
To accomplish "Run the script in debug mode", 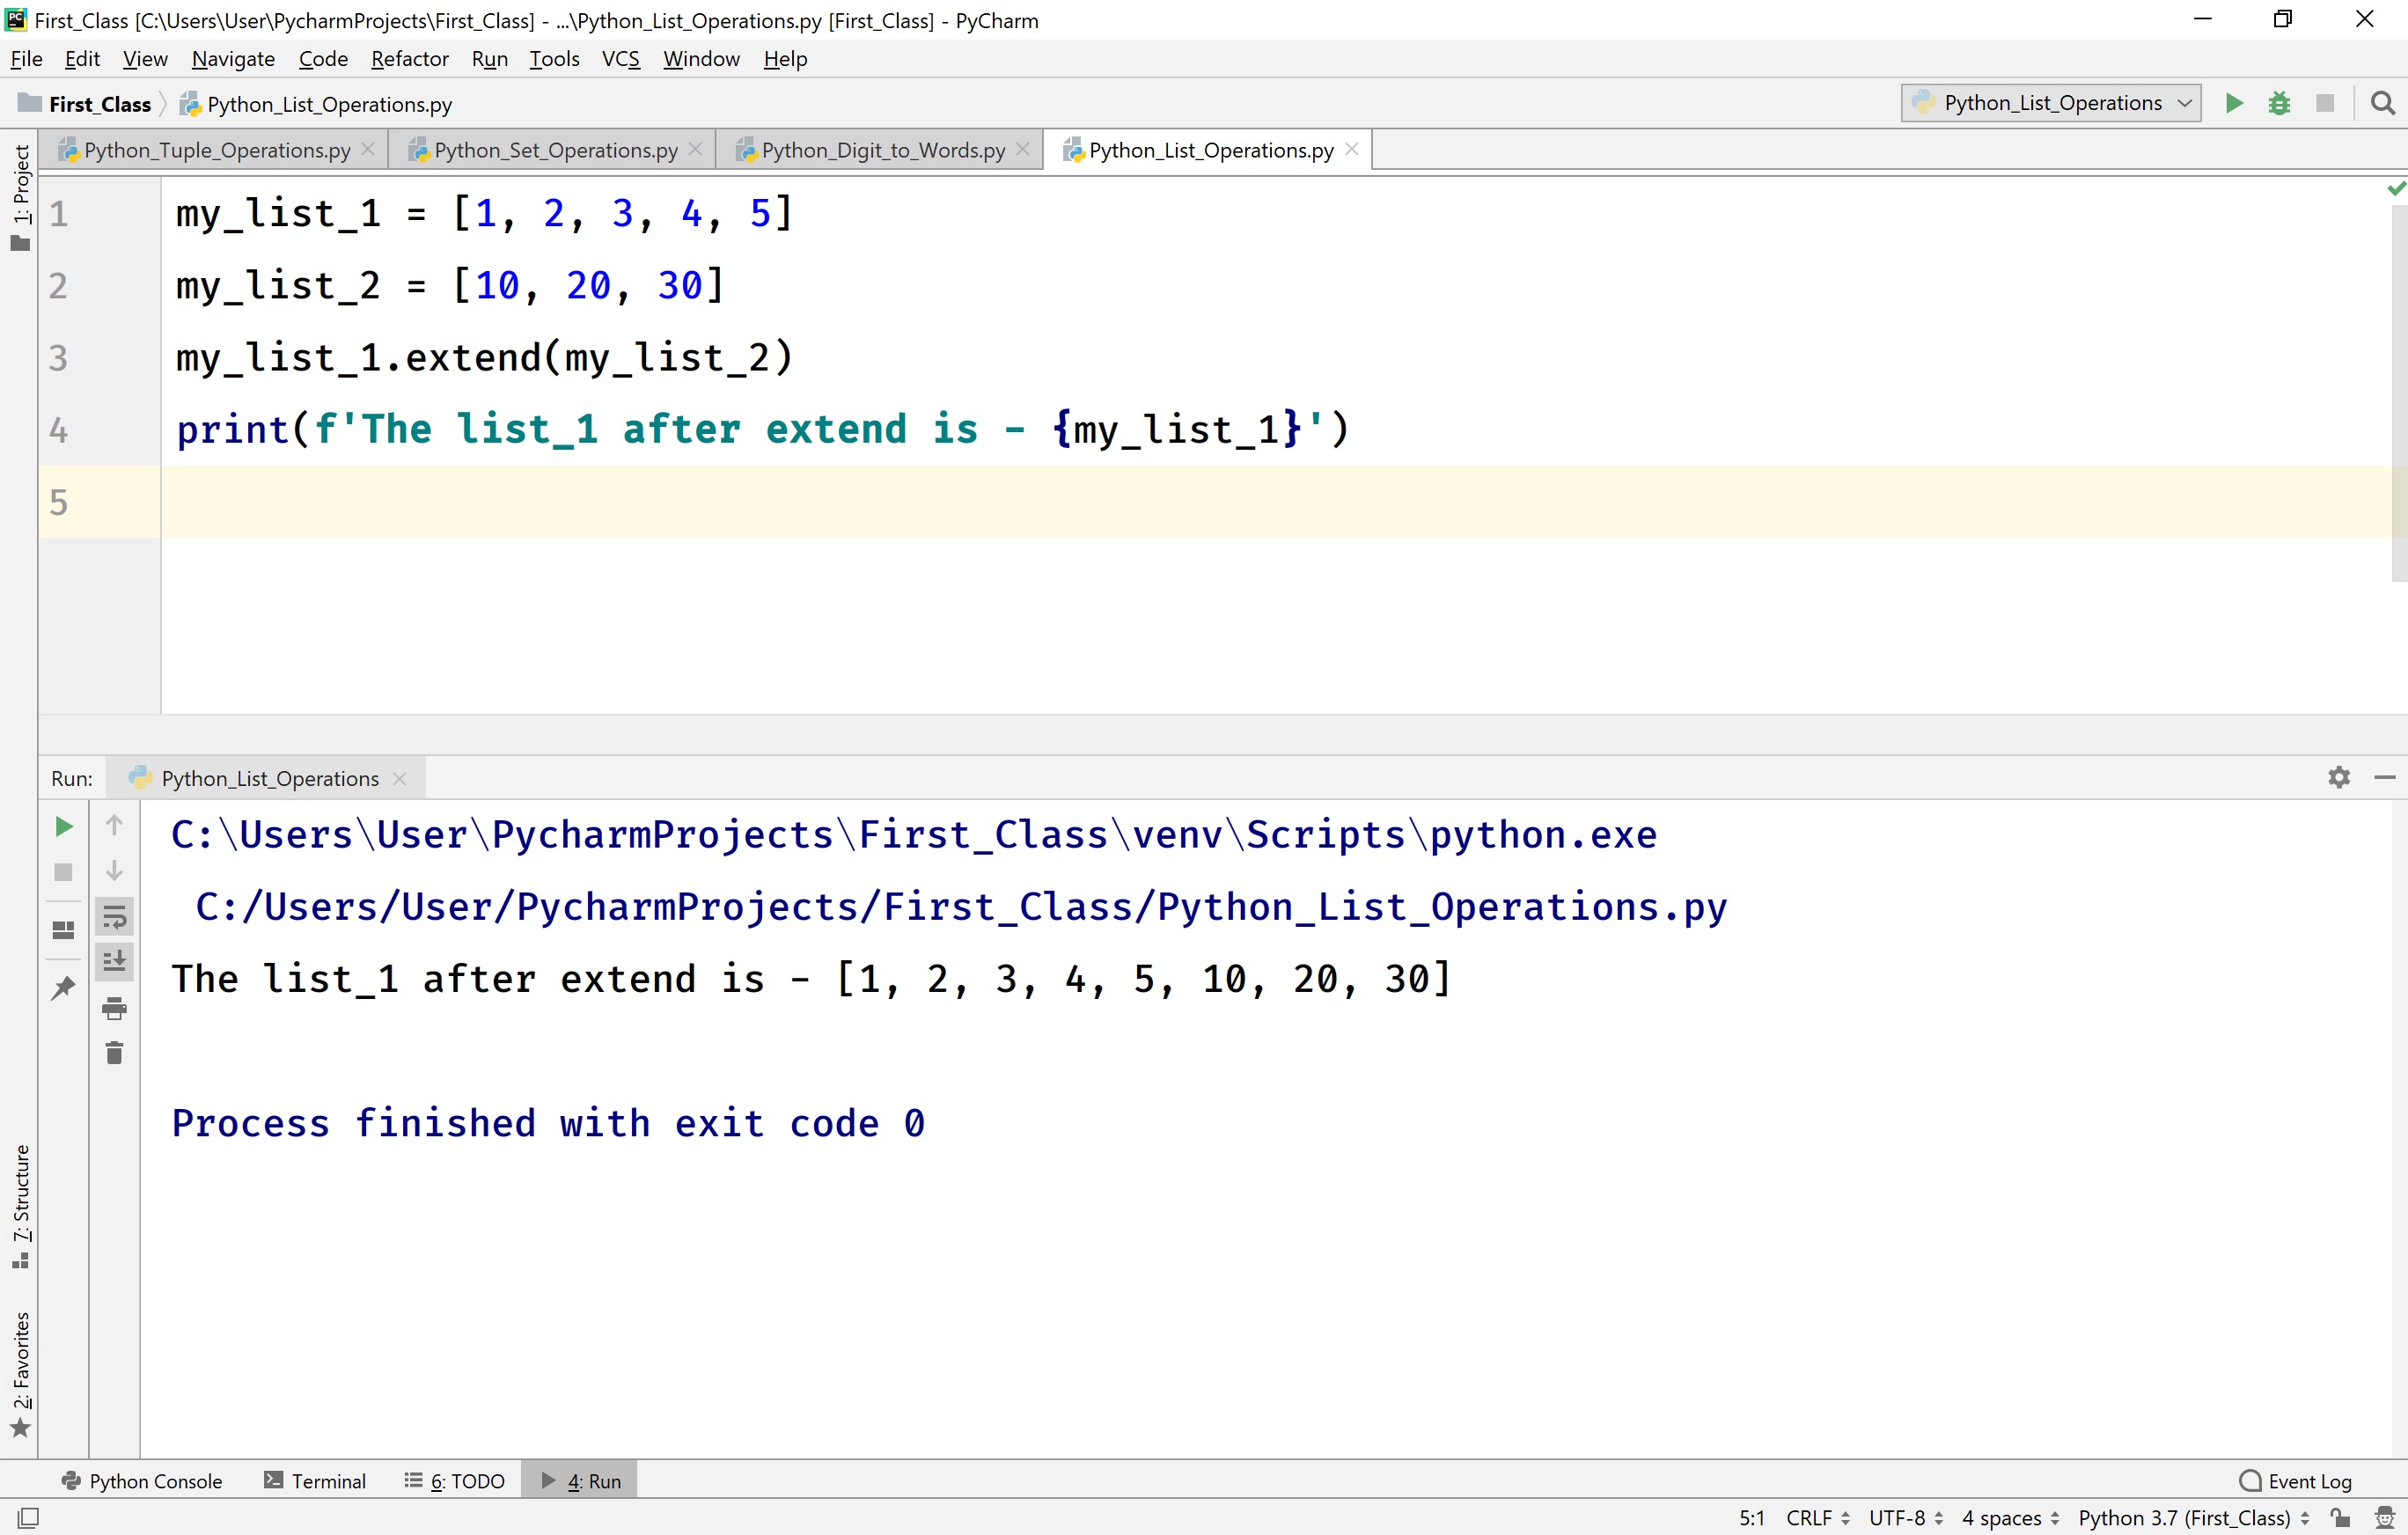I will (2279, 103).
